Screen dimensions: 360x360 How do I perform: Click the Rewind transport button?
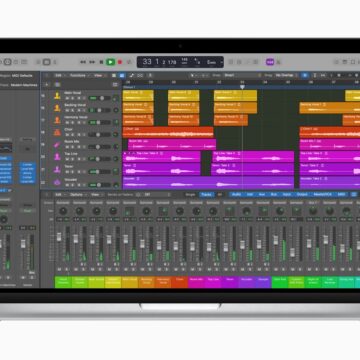coord(83,62)
